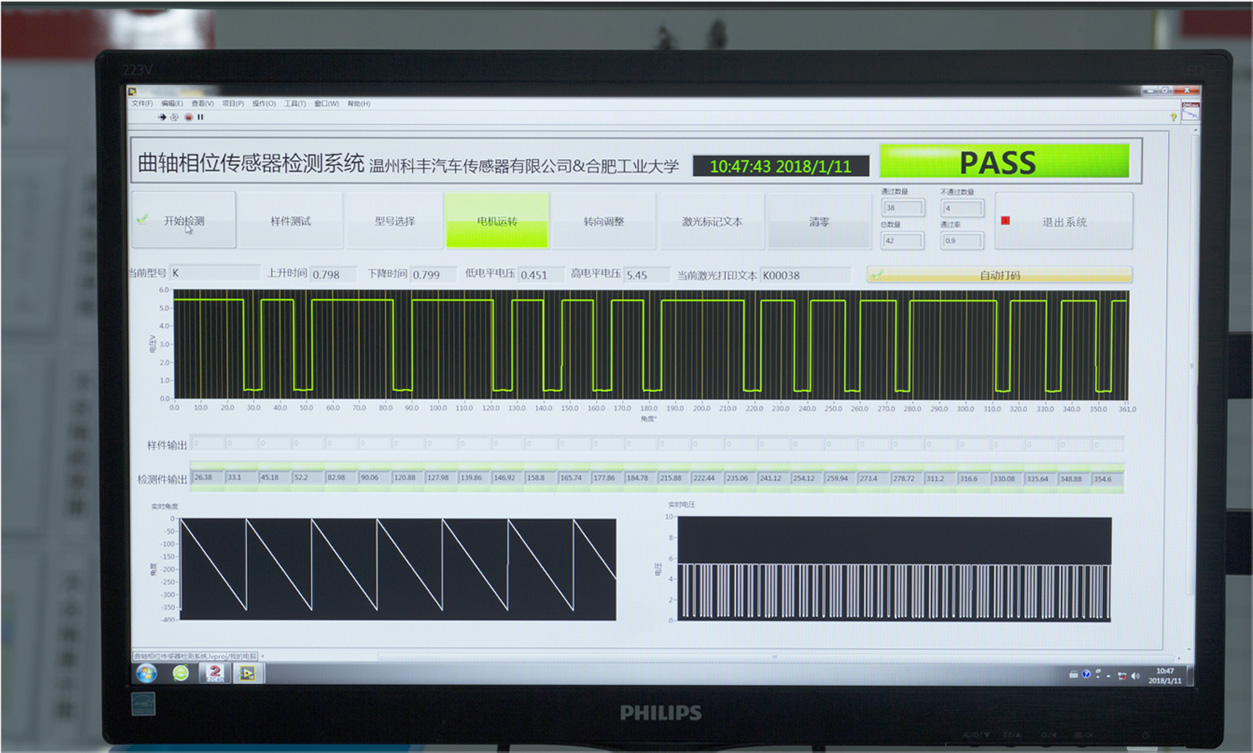Click the LabVIEW icon in the taskbar
The image size is (1253, 753).
pyautogui.click(x=247, y=673)
